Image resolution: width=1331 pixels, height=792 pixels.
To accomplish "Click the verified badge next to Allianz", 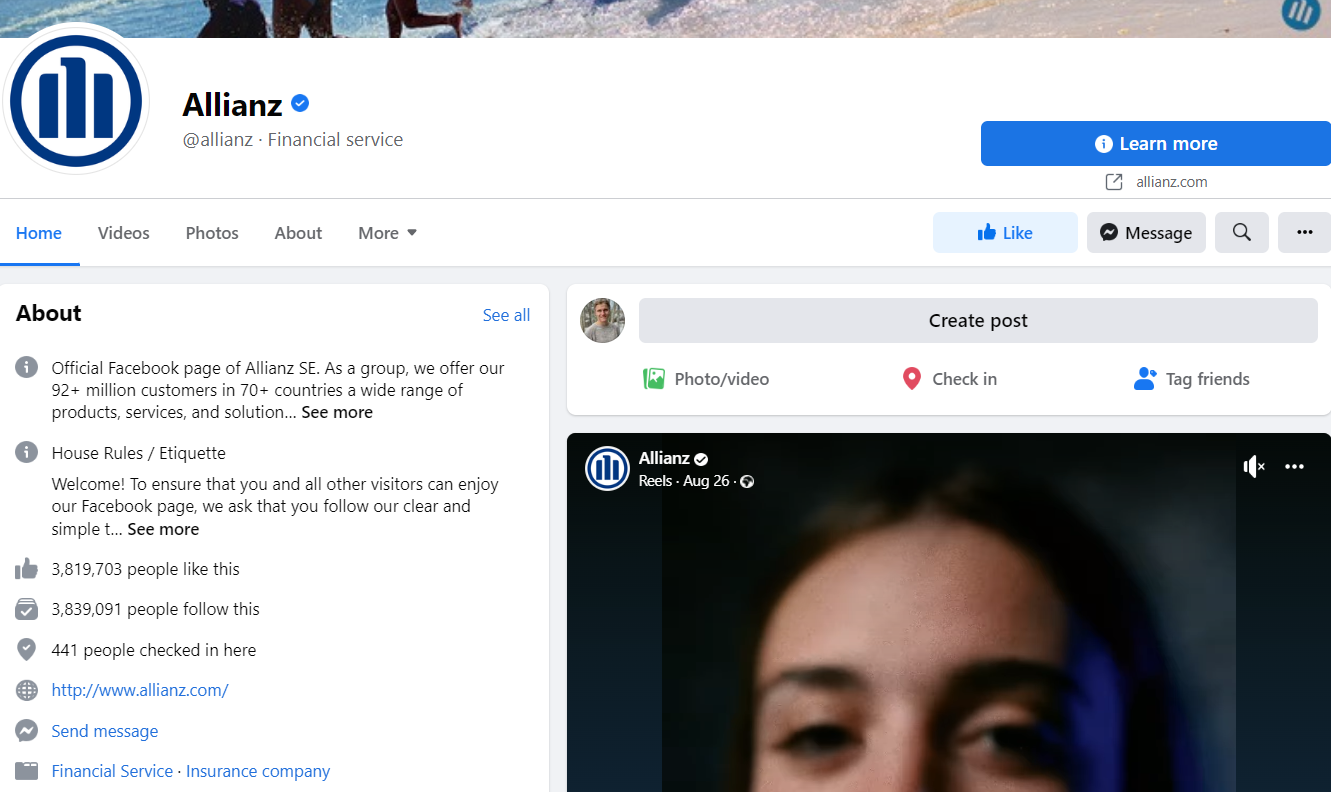I will (x=300, y=102).
